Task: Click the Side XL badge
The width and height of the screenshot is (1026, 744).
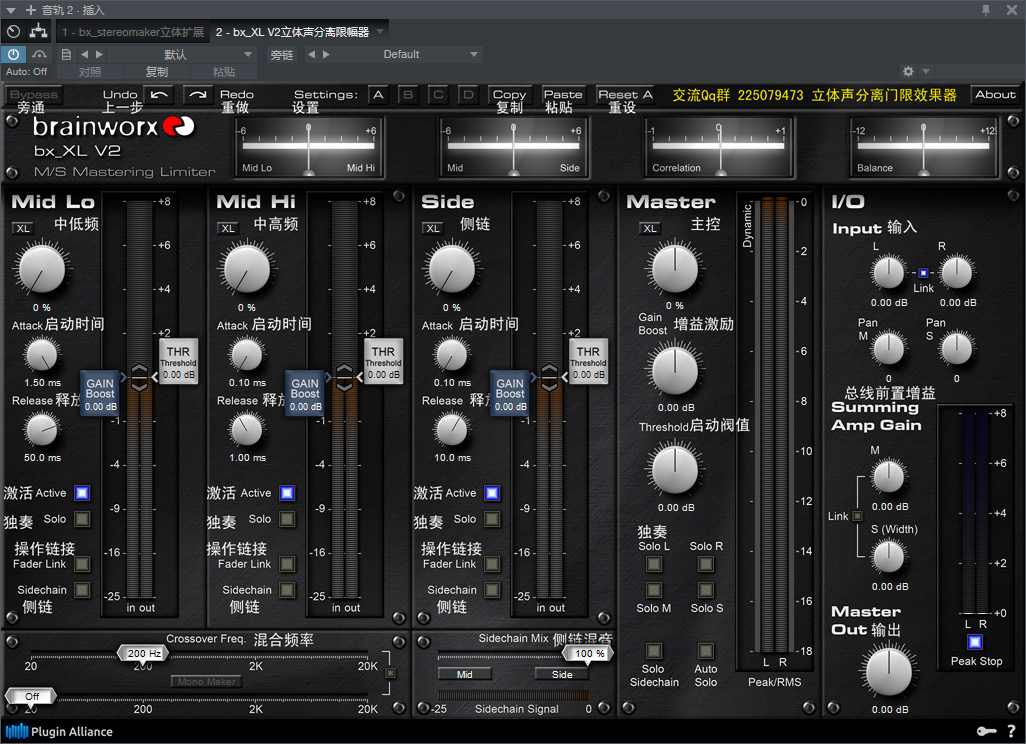Action: click(433, 228)
